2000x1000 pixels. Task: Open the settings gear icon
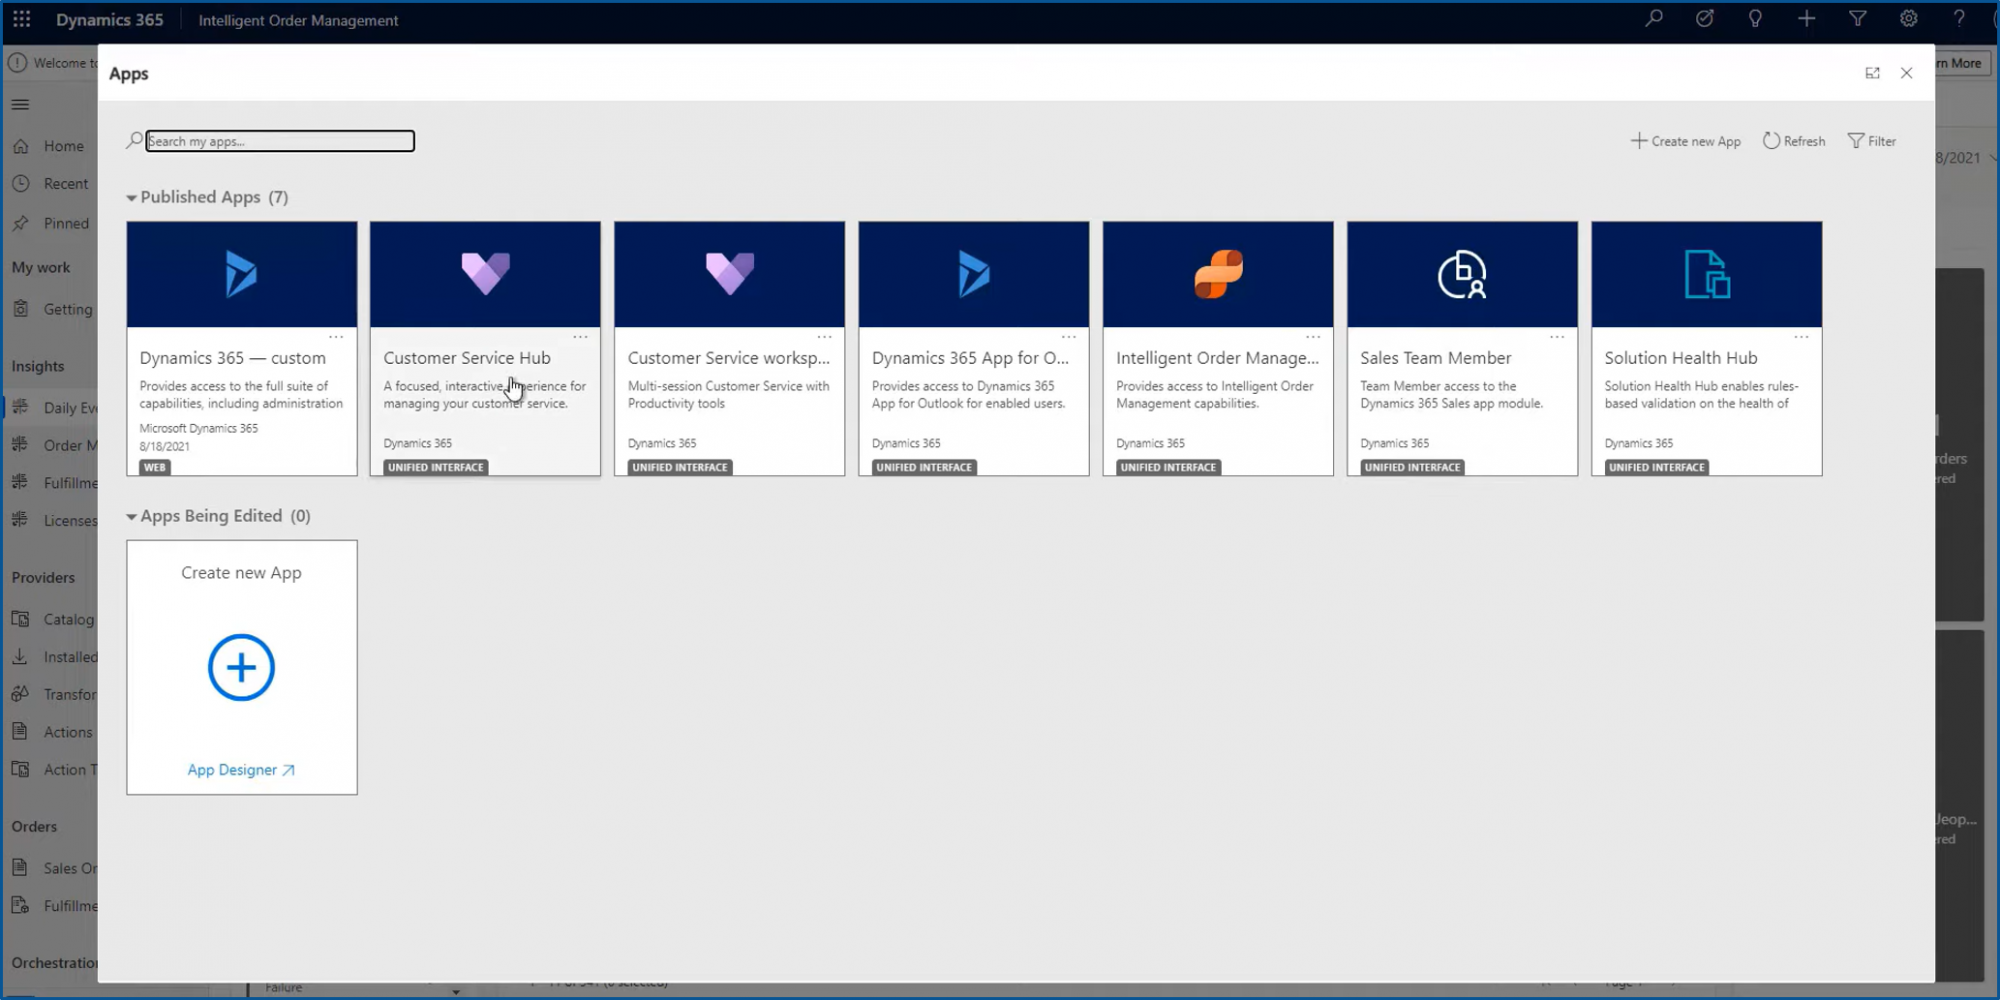tap(1908, 19)
